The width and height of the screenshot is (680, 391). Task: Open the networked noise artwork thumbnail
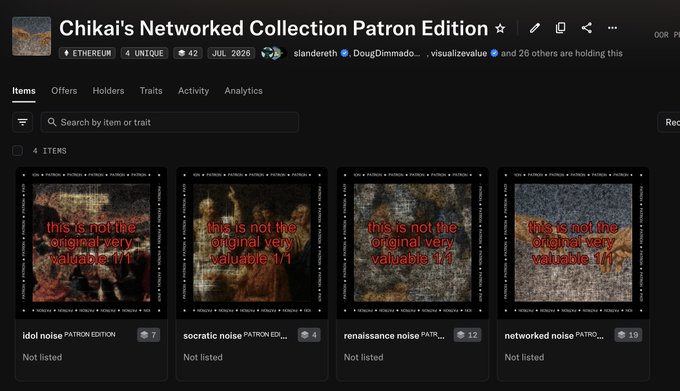[573, 243]
